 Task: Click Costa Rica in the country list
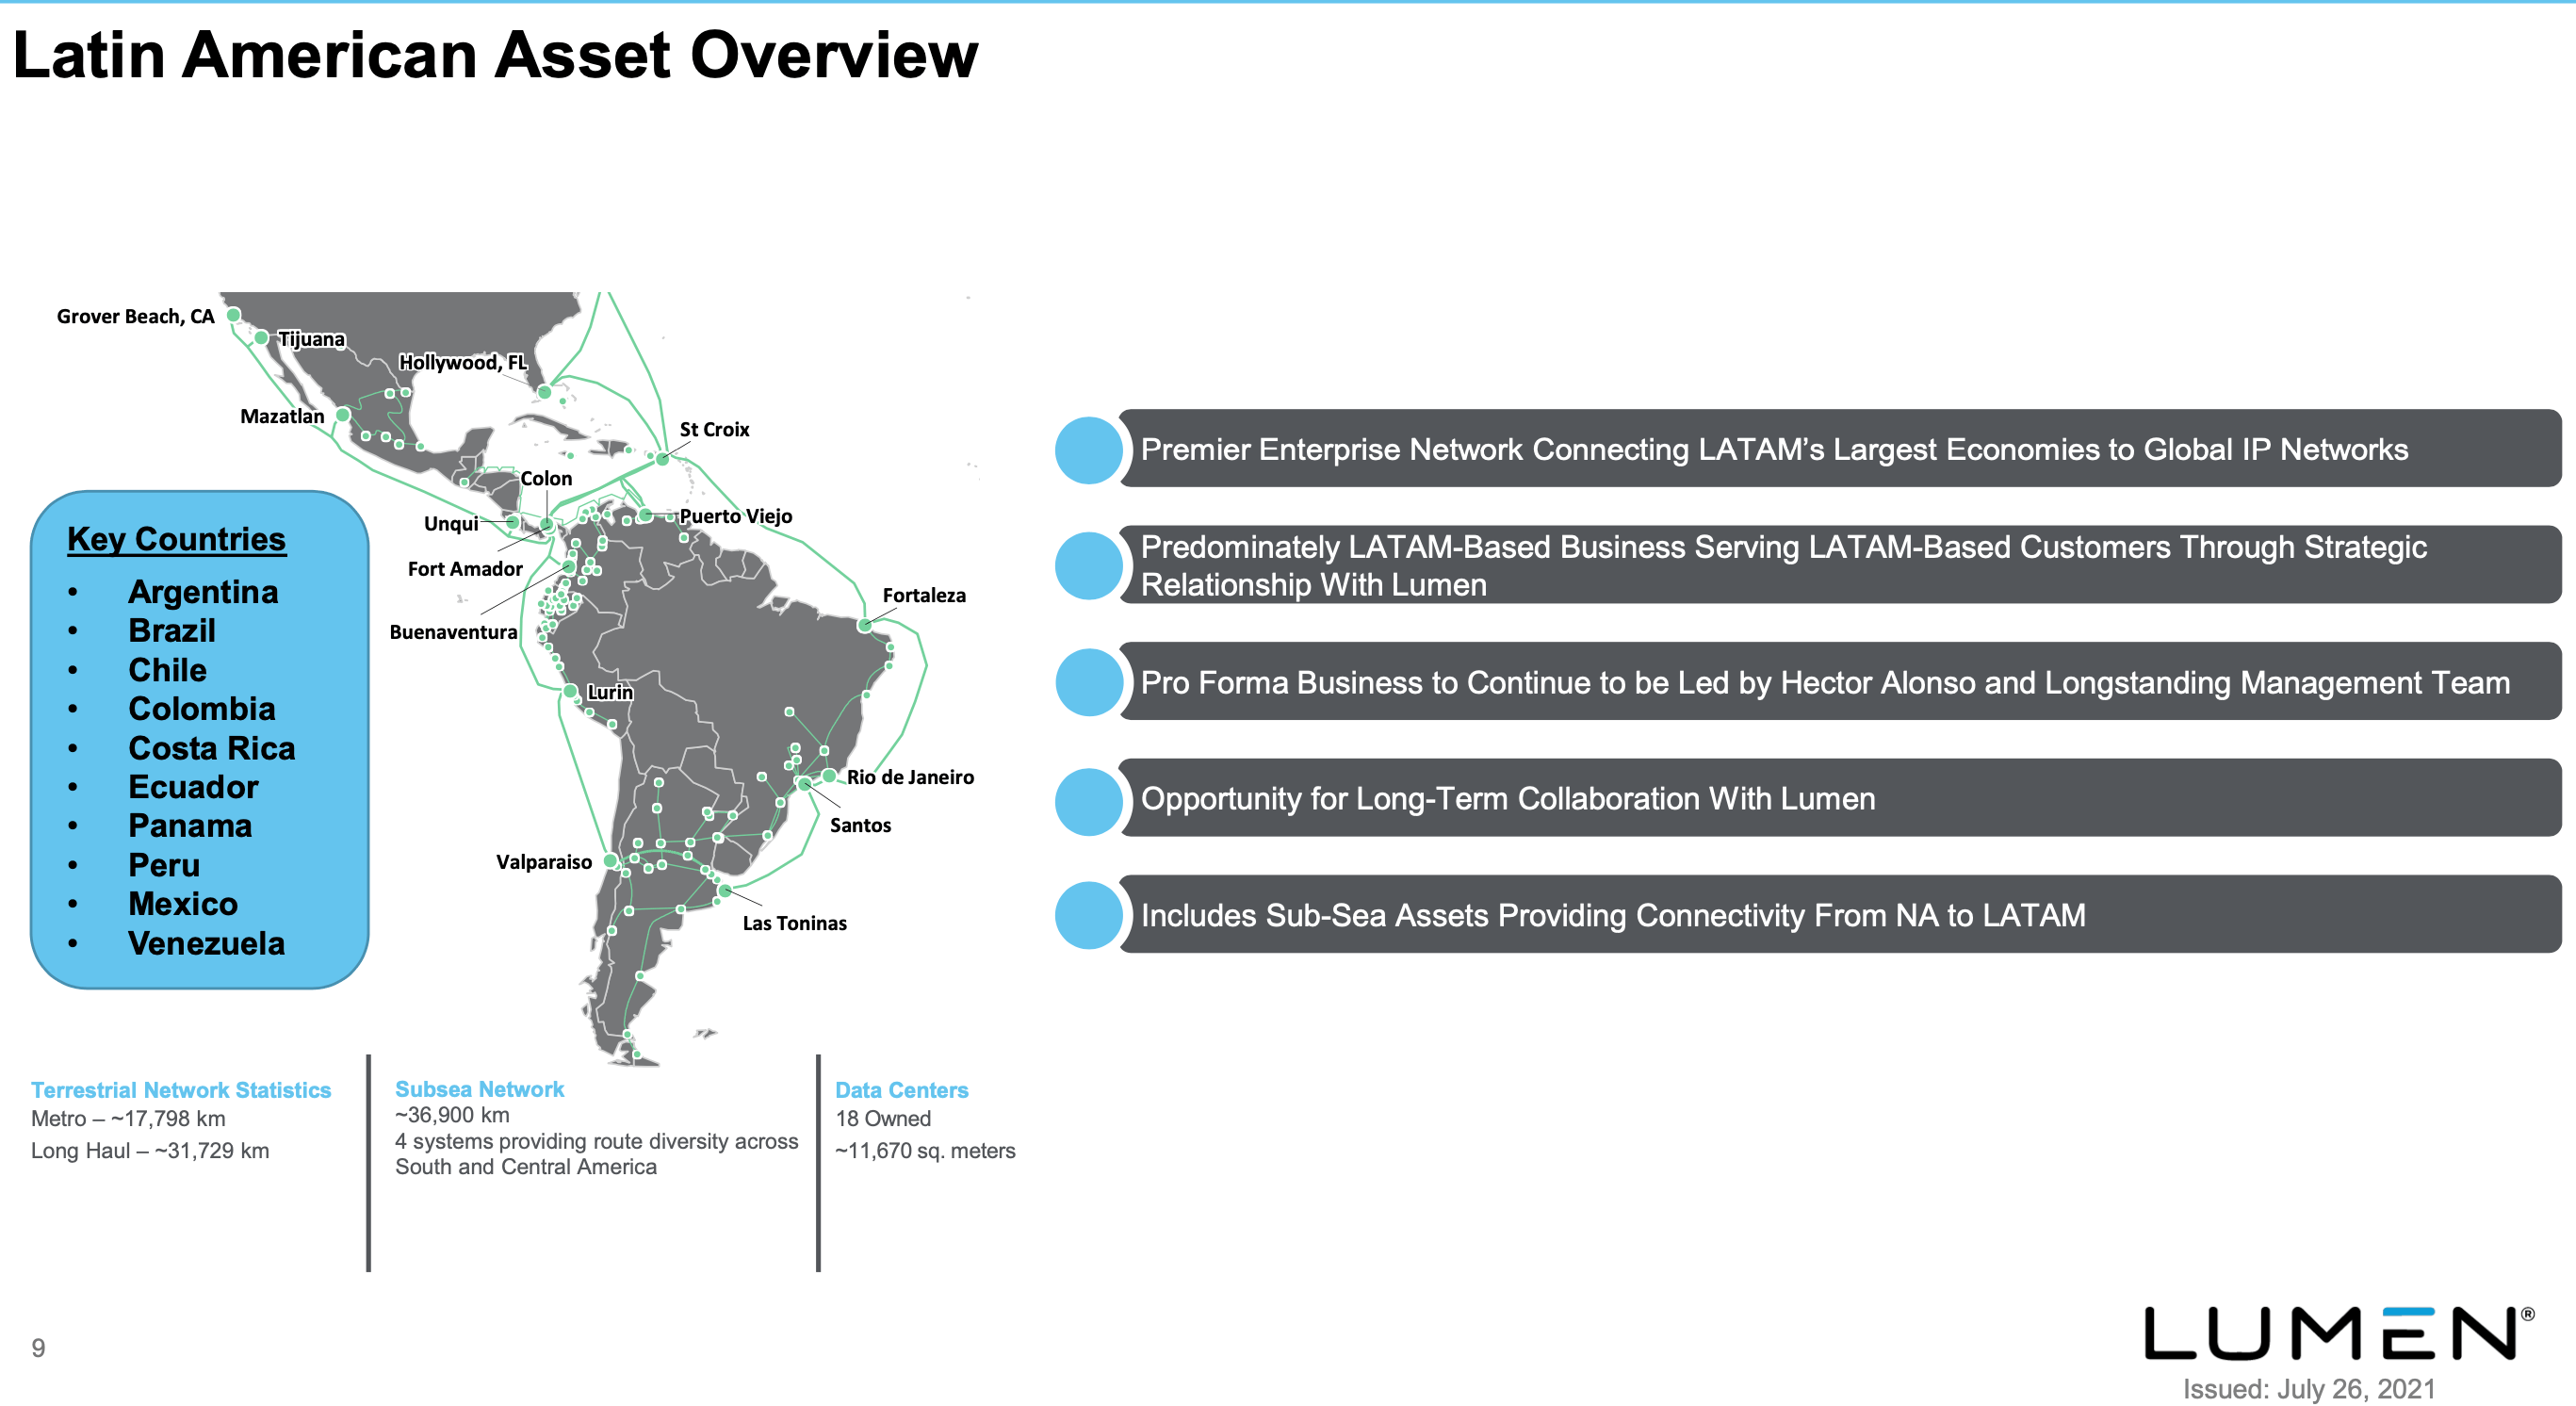(x=212, y=748)
